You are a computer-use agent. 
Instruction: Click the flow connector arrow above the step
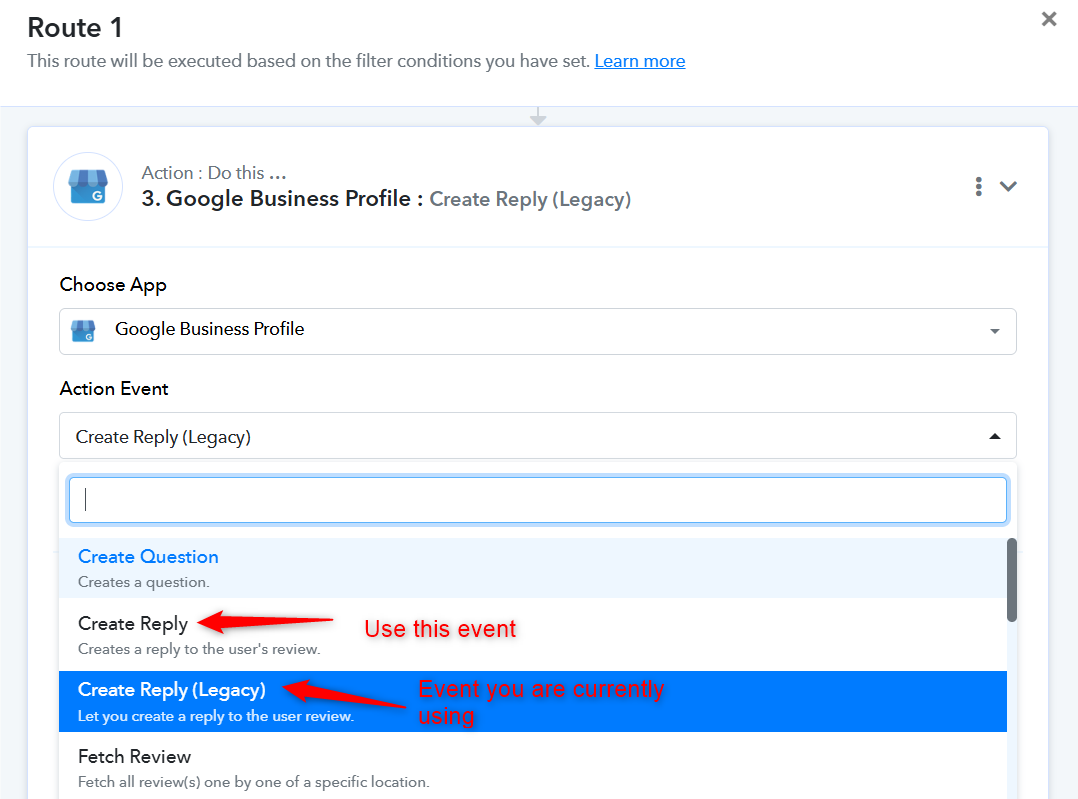(538, 116)
